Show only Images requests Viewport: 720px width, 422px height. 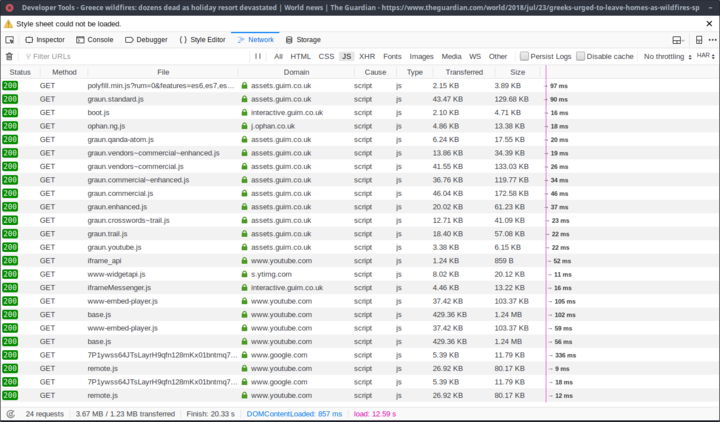tap(421, 57)
